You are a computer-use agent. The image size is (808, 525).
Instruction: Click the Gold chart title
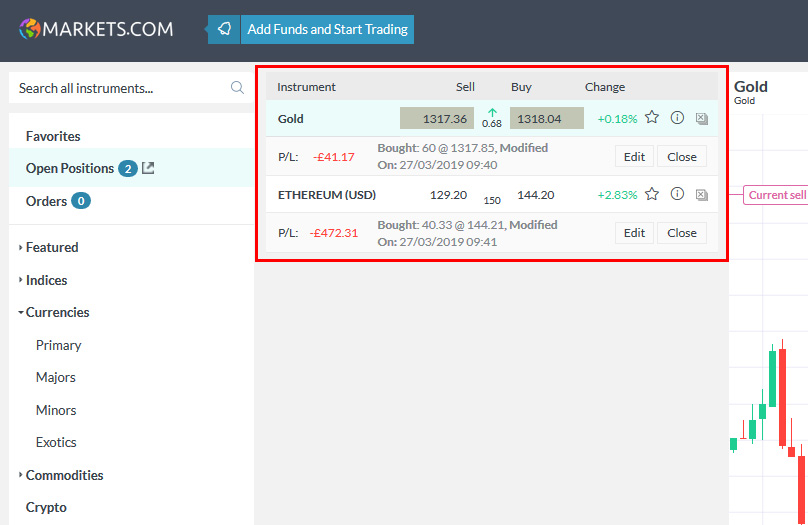click(751, 87)
